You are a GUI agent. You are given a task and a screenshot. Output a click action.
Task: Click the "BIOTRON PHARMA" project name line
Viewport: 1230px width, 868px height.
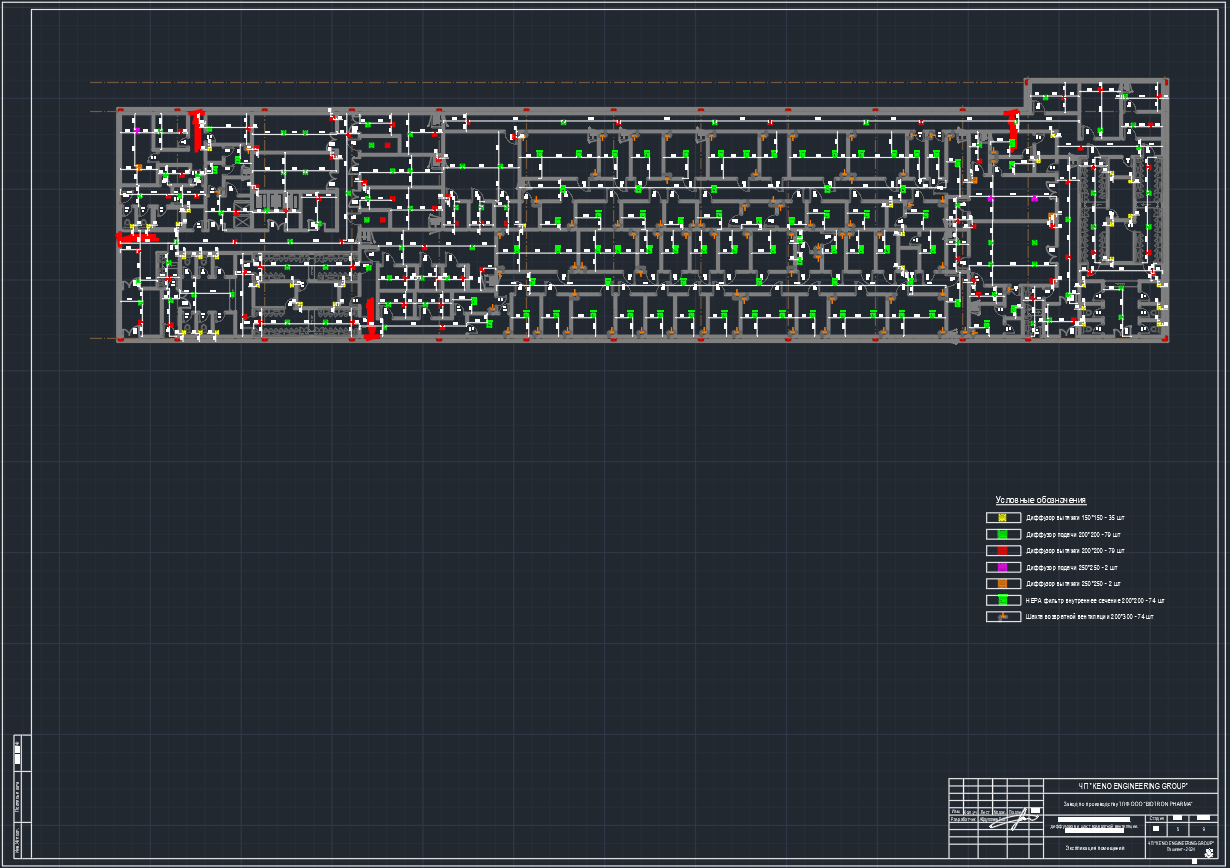[1128, 805]
